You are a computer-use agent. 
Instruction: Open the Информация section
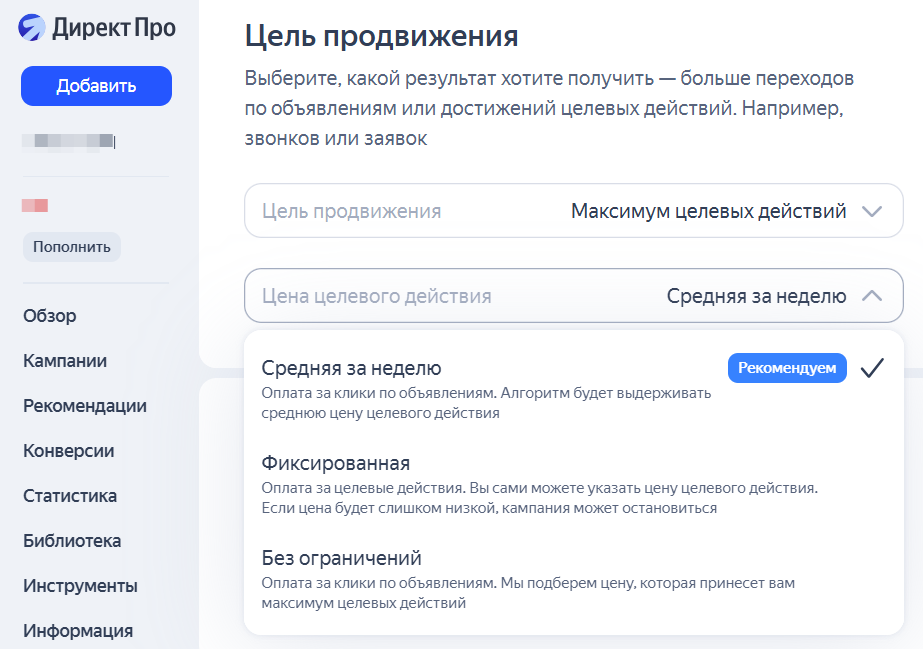78,631
